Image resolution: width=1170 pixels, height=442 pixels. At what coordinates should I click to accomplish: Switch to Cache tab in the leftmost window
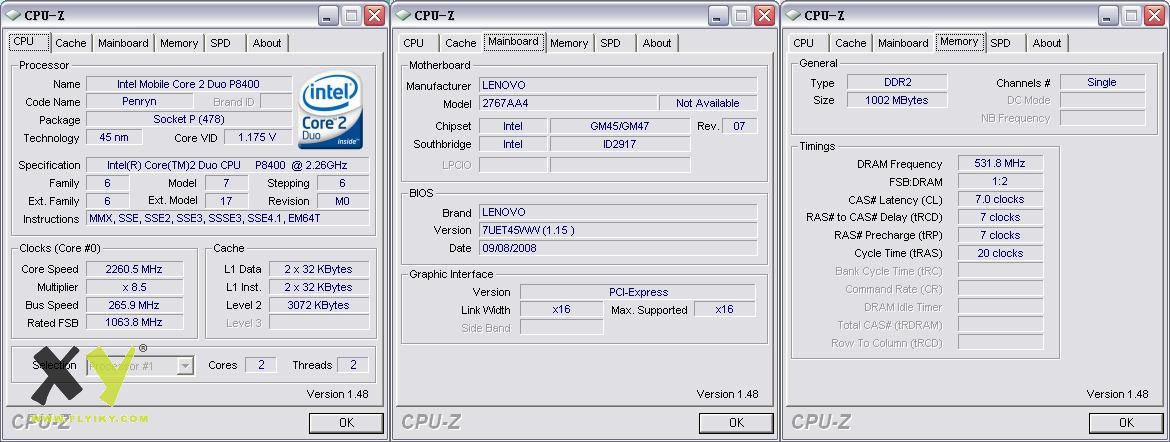point(70,43)
